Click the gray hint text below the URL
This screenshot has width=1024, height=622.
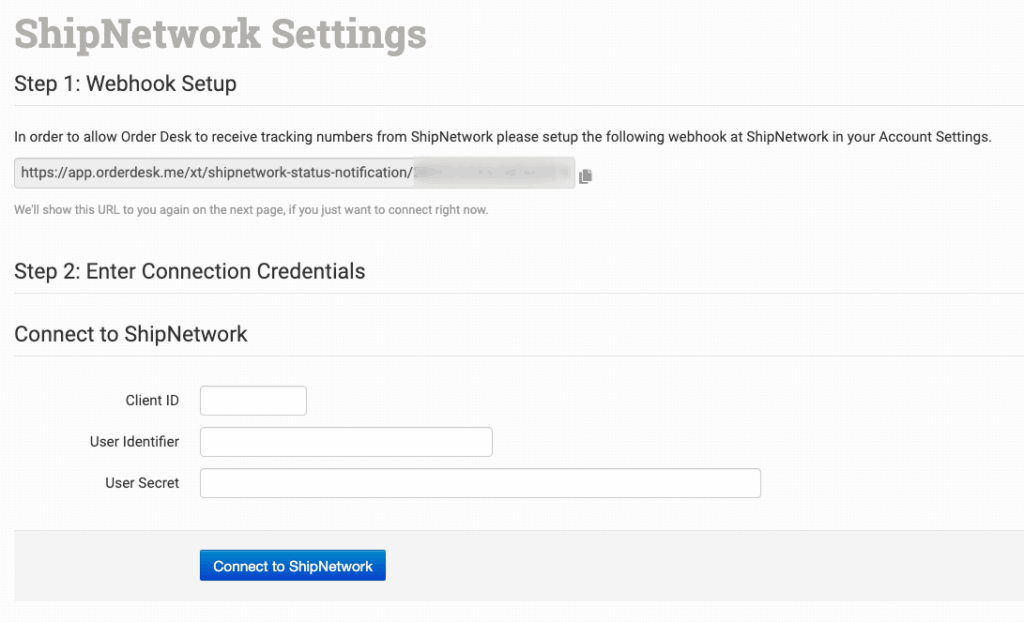point(250,210)
